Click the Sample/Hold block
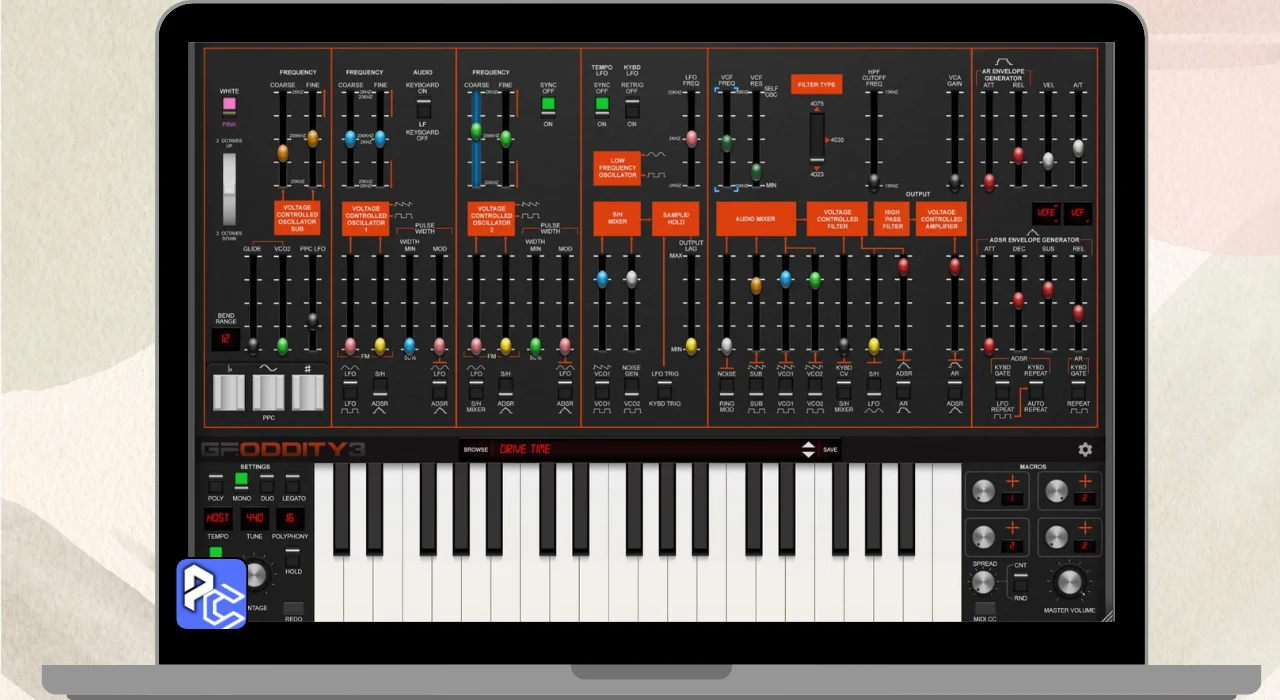 (675, 219)
